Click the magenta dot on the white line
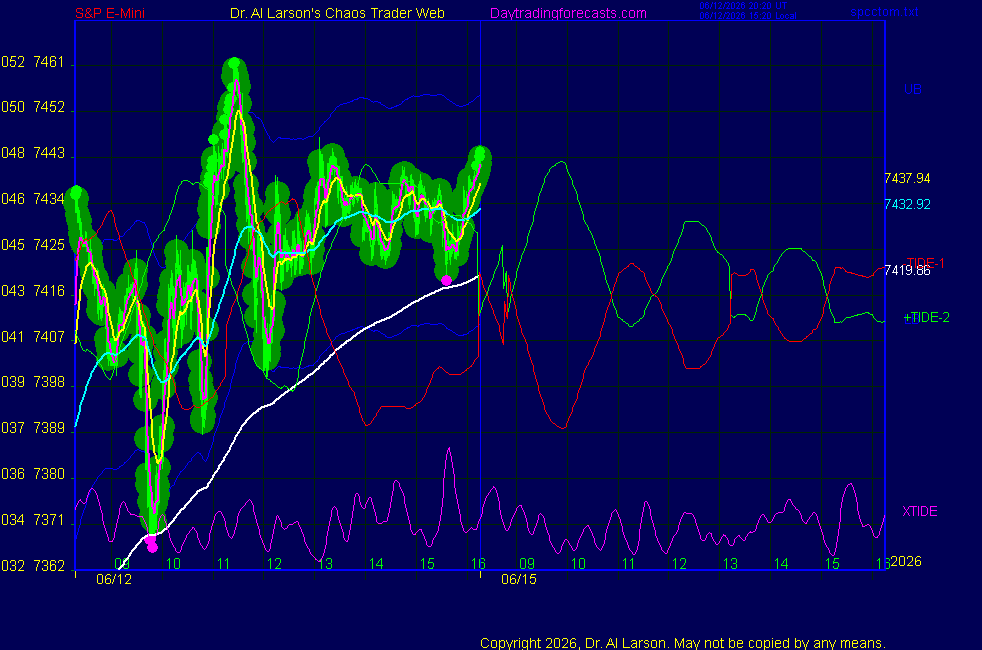Viewport: 982px width, 650px height. [446, 281]
